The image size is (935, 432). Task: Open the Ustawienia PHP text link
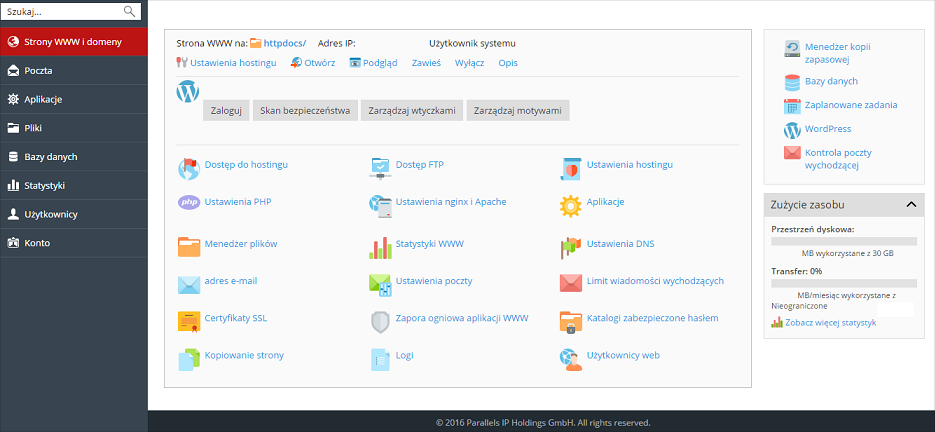(238, 202)
